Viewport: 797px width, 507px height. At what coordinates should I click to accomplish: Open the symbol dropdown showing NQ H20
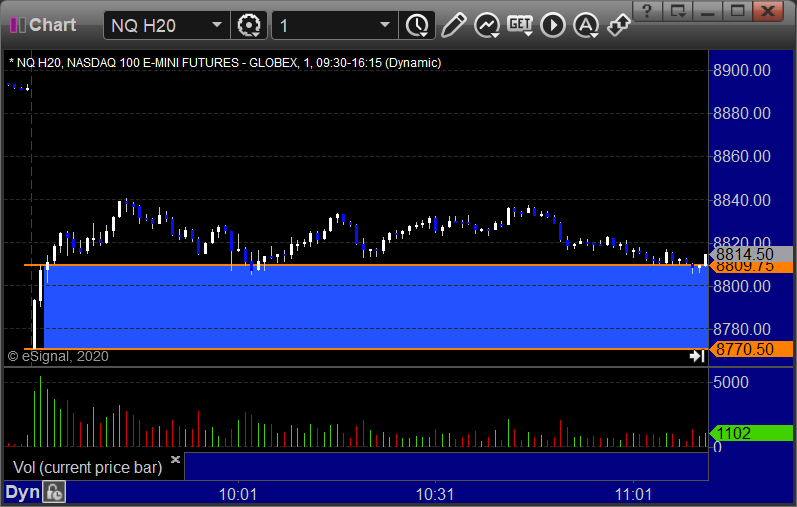(x=167, y=25)
